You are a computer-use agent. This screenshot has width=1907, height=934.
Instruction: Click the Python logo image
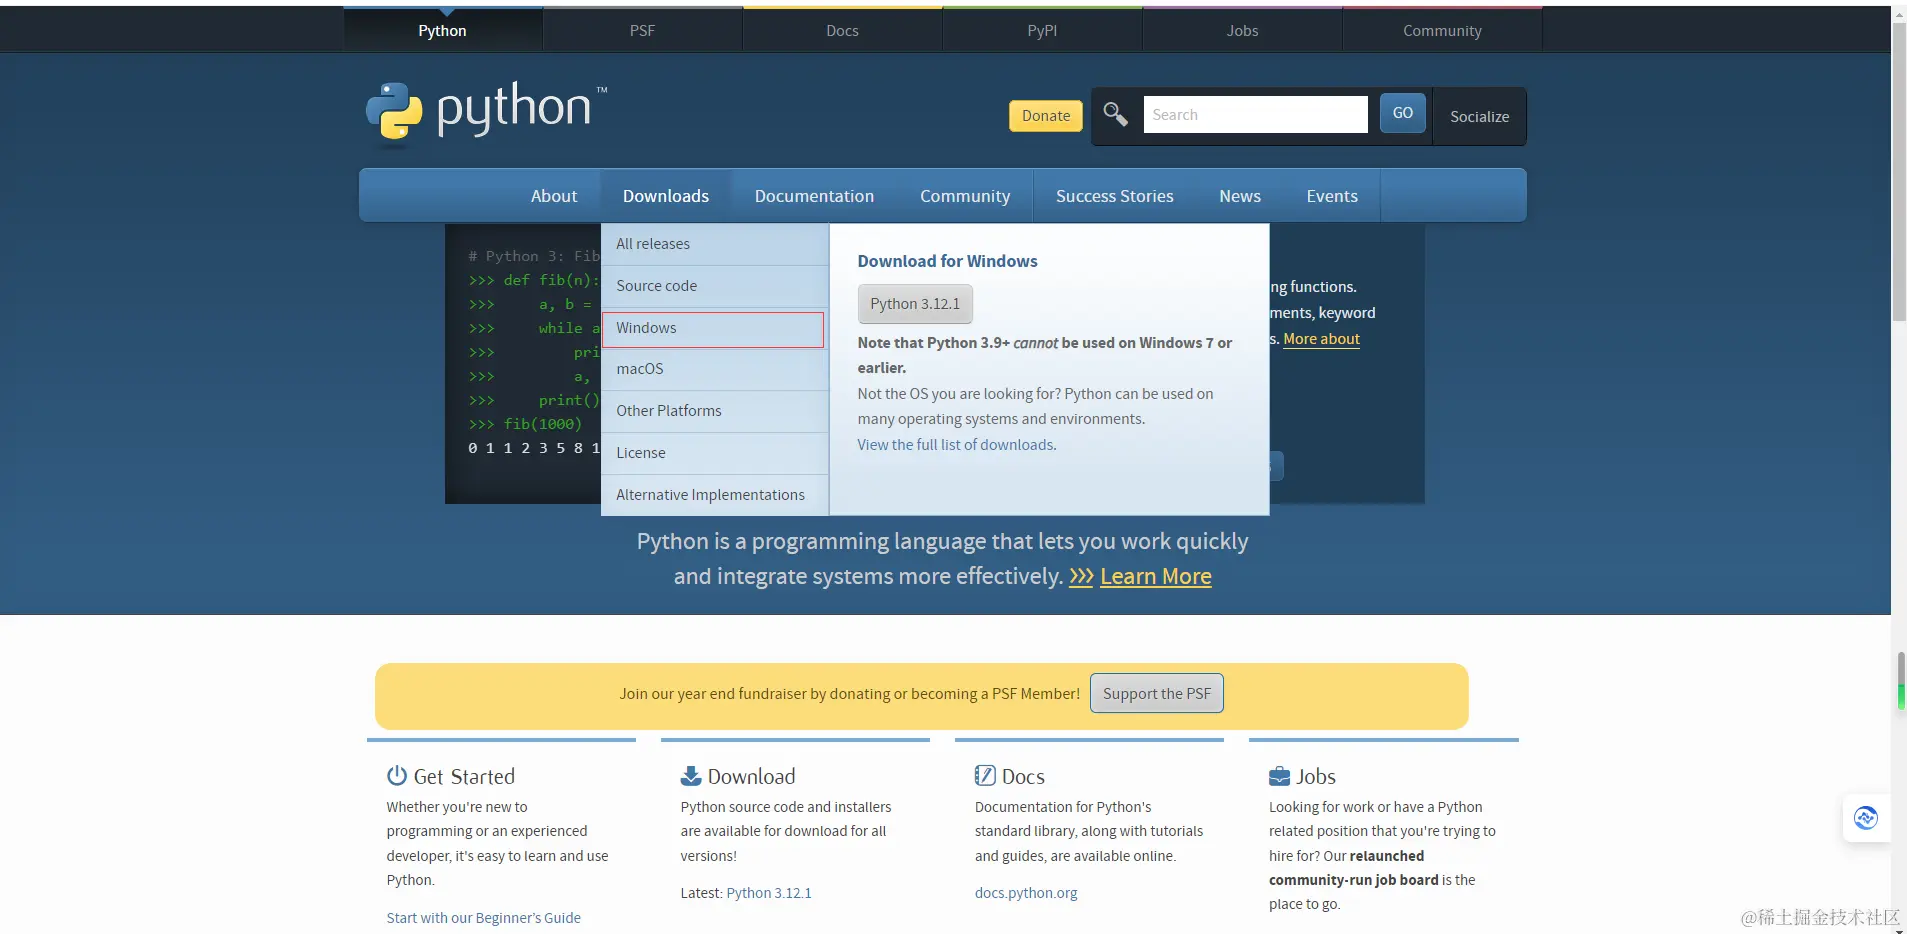[487, 113]
